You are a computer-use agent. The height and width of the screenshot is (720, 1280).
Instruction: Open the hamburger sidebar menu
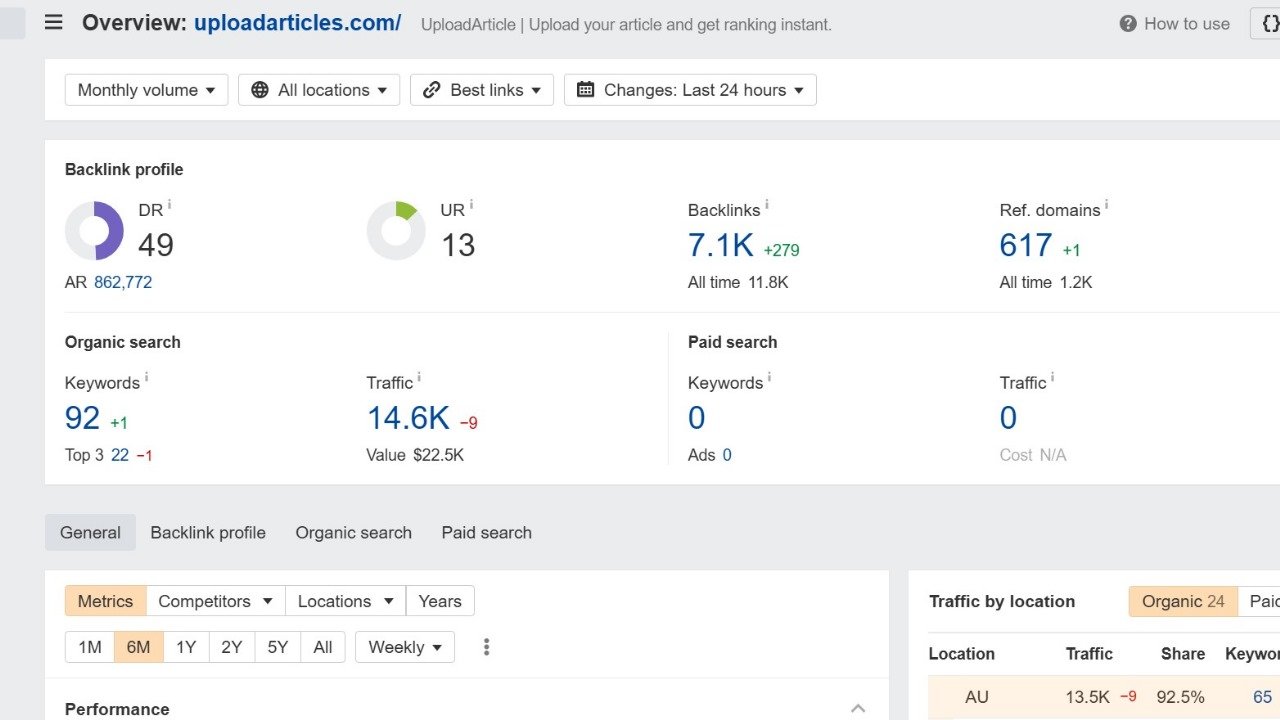53,22
